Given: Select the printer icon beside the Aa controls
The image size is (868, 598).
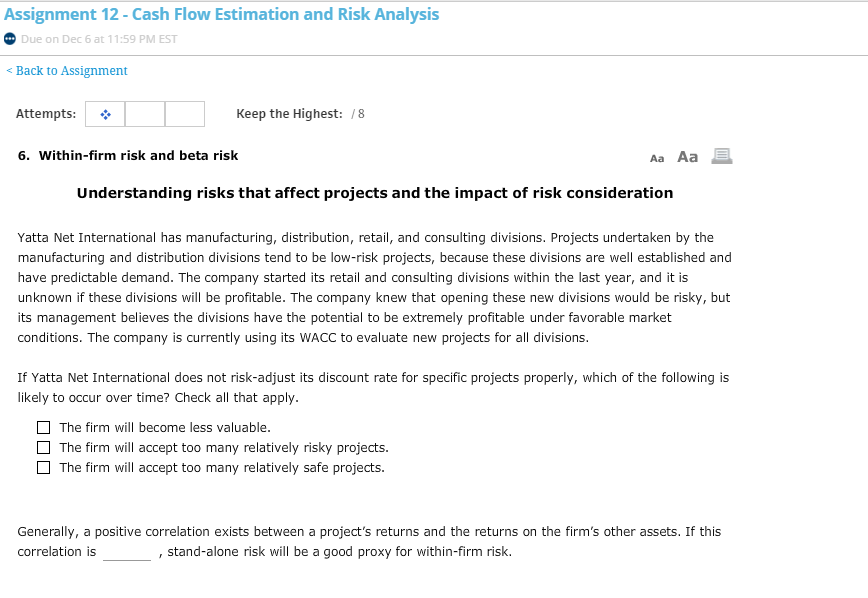Looking at the screenshot, I should coord(721,155).
